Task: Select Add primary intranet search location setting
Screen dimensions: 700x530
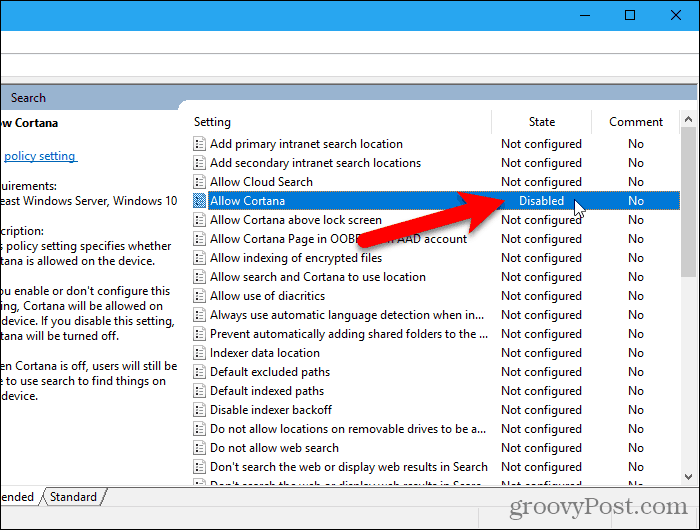Action: point(306,144)
